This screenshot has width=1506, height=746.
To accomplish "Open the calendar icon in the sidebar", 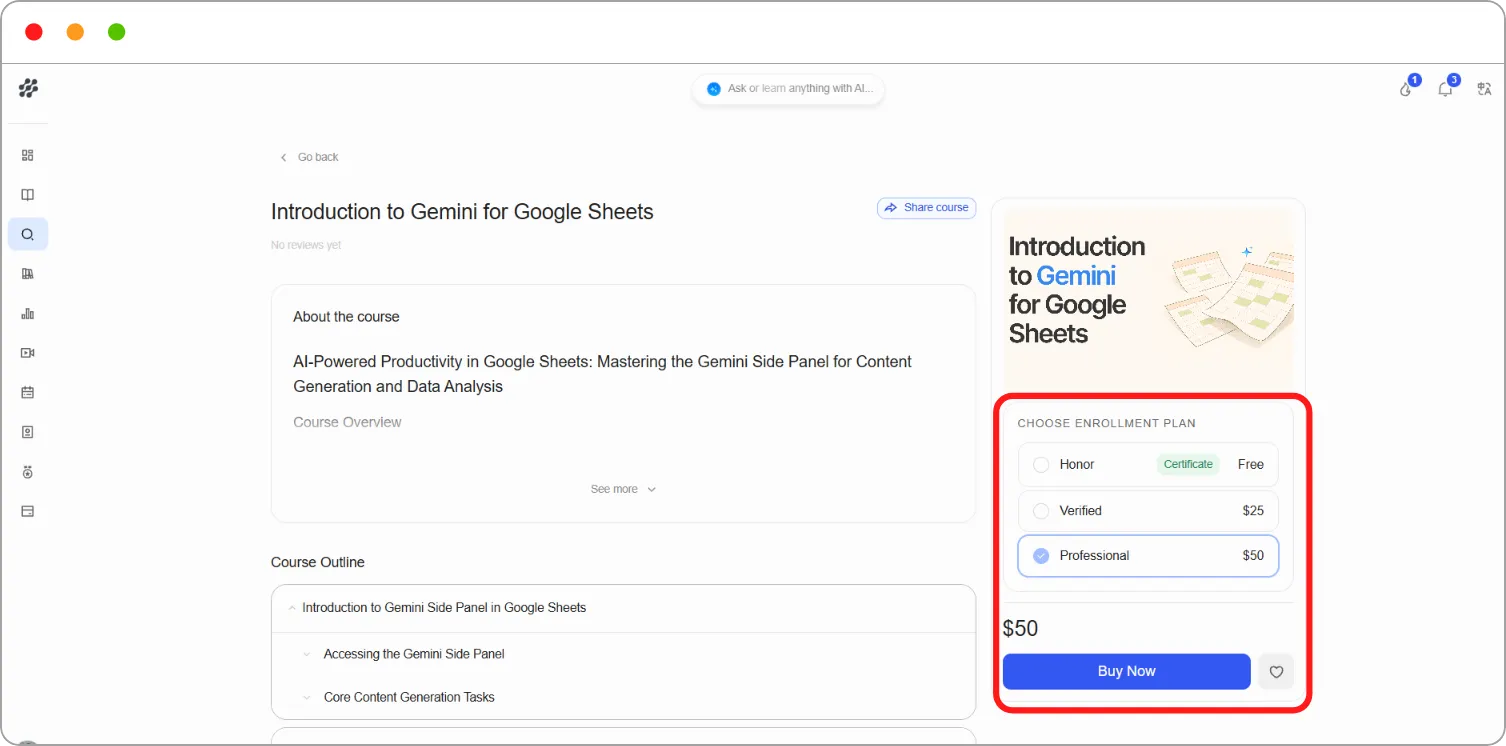I will [x=28, y=392].
